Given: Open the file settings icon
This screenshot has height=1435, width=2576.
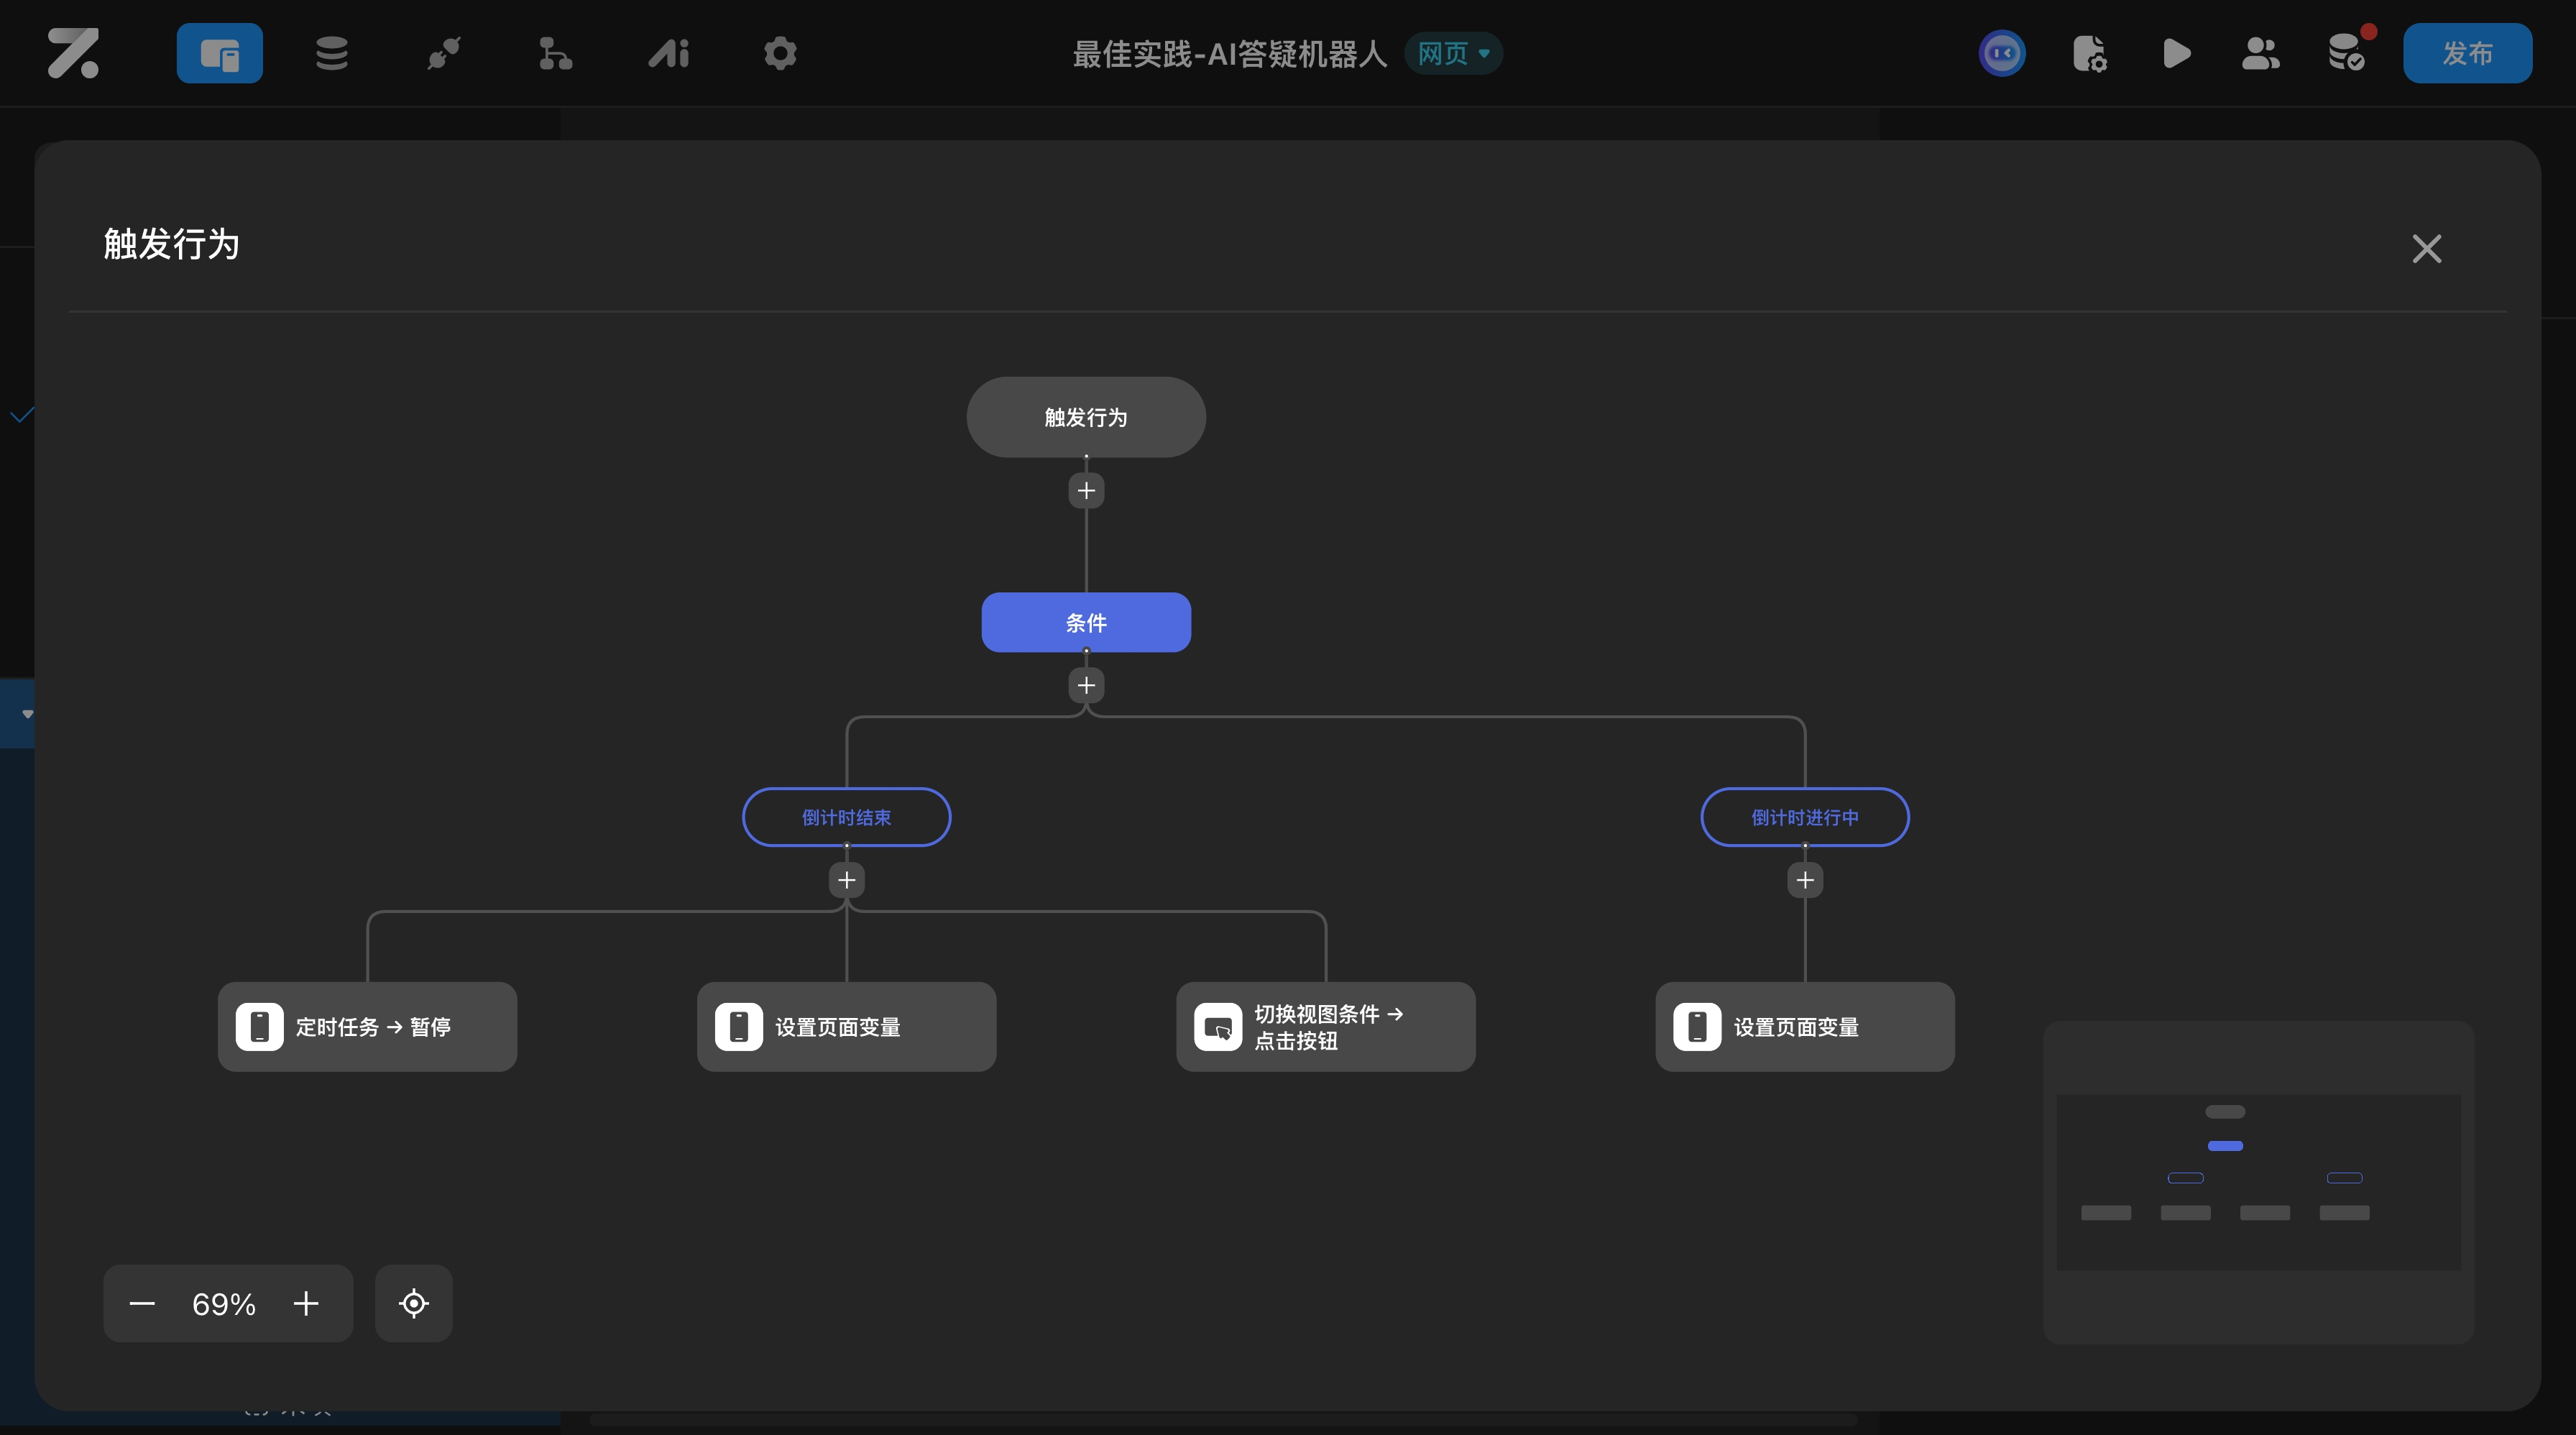Looking at the screenshot, I should click(x=2090, y=53).
